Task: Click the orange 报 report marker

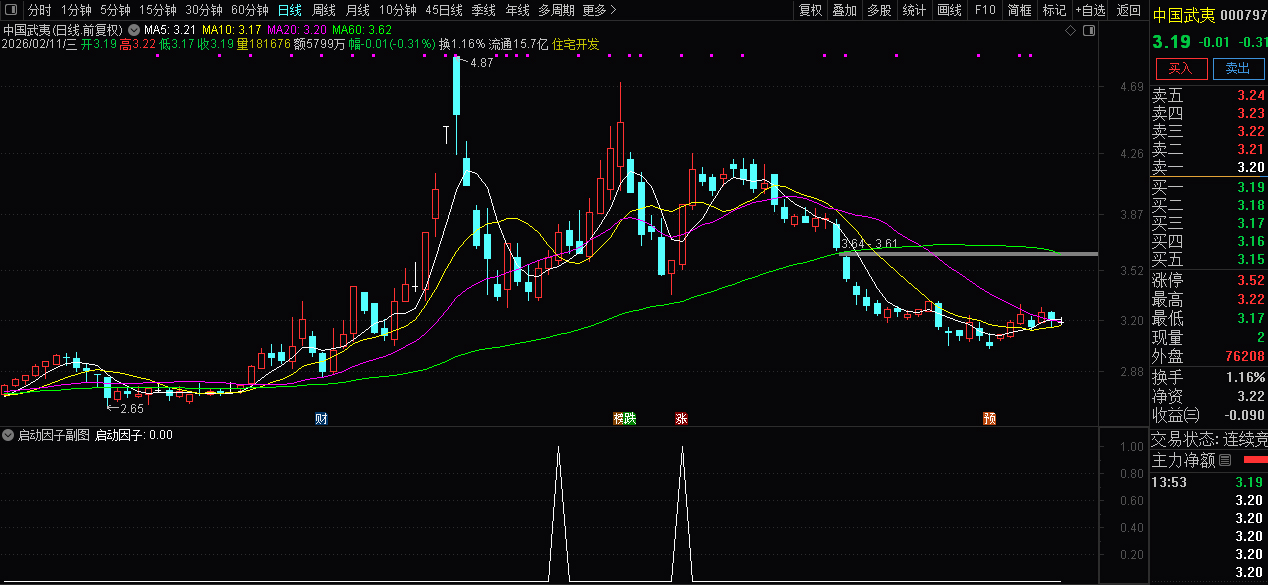Action: [x=619, y=418]
